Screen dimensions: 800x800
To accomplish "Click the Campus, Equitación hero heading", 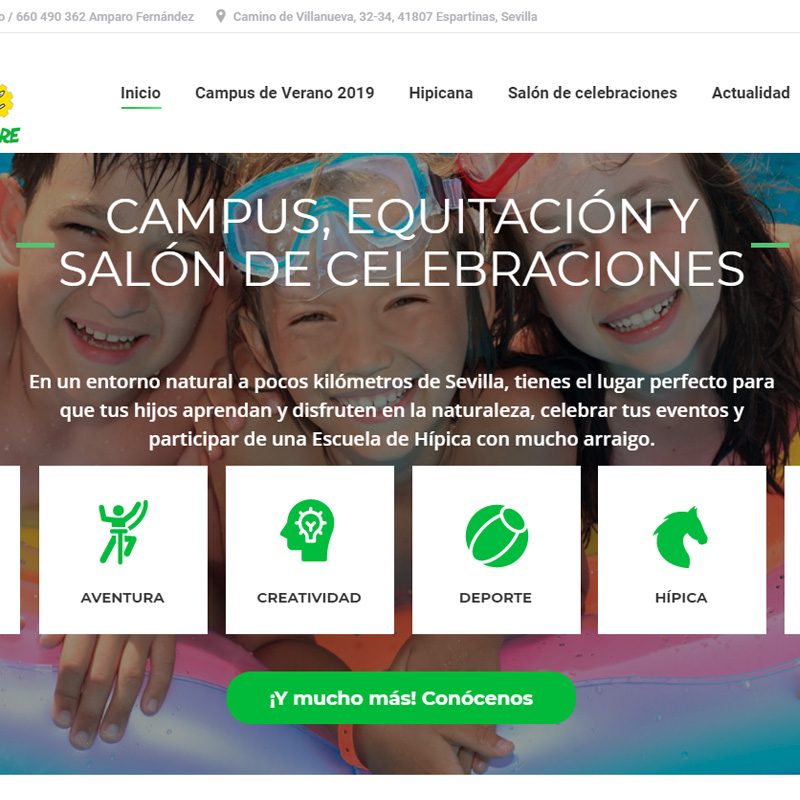I will [402, 243].
